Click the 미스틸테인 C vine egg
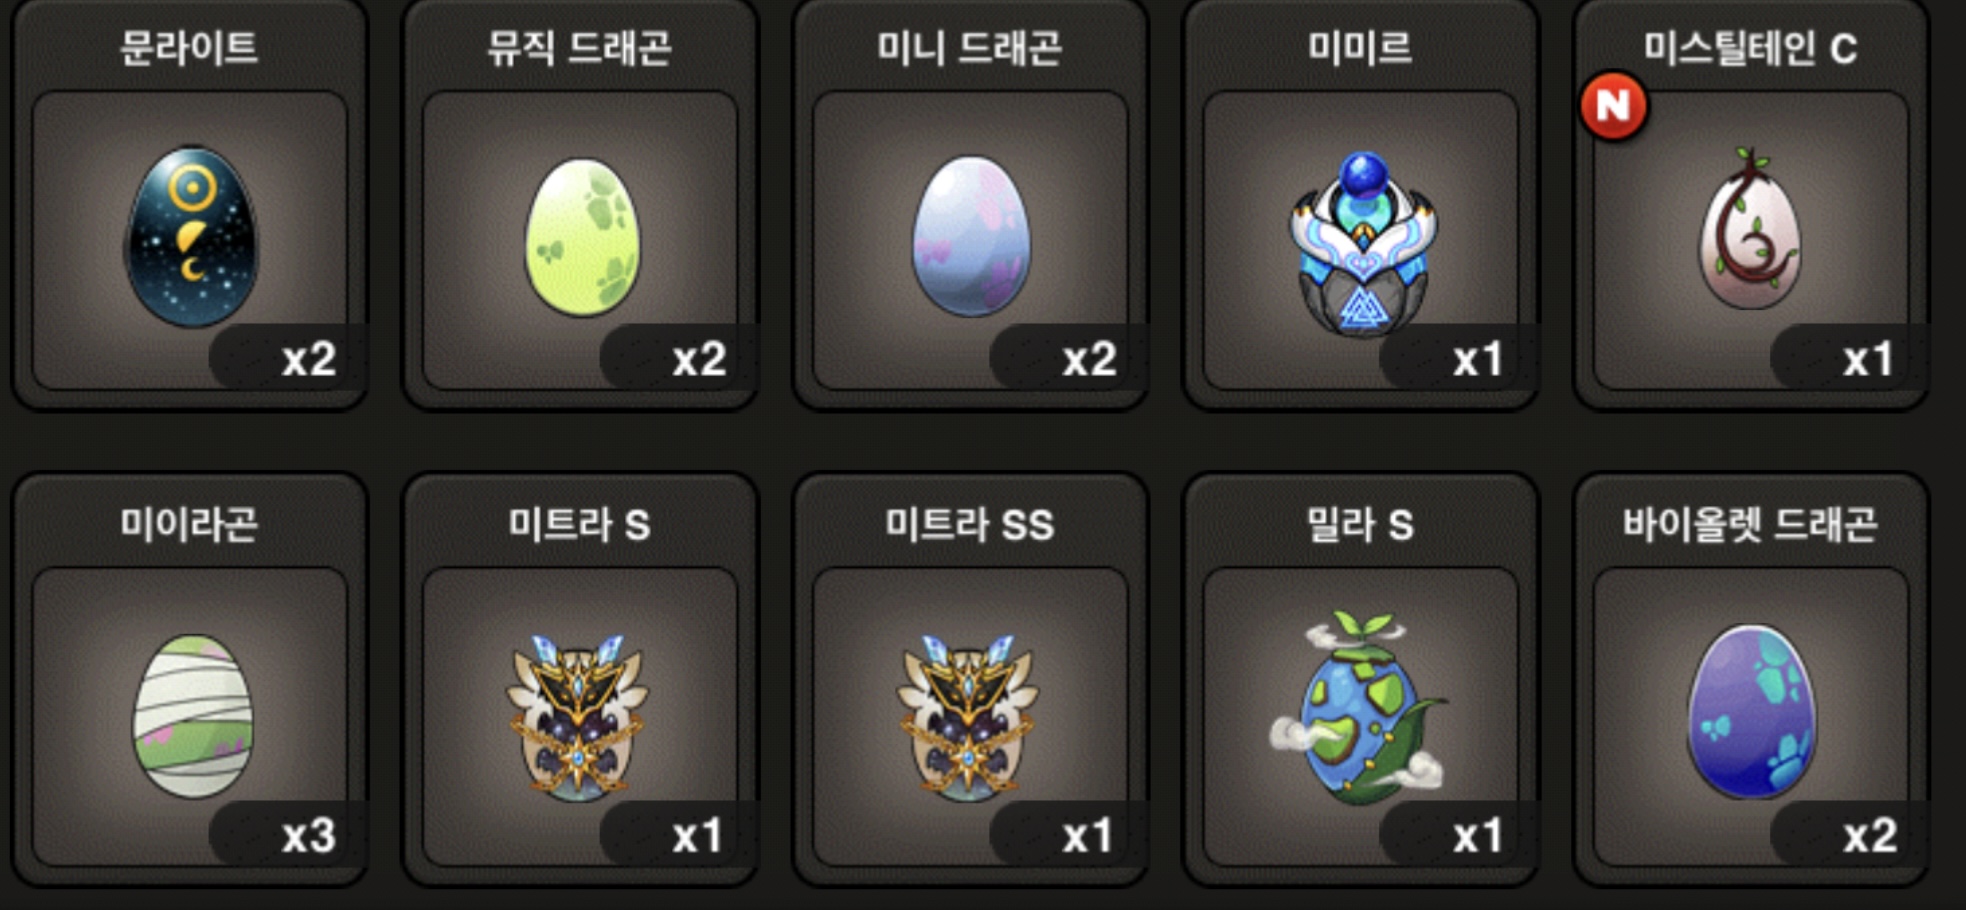Viewport: 1966px width, 910px height. tap(1750, 229)
